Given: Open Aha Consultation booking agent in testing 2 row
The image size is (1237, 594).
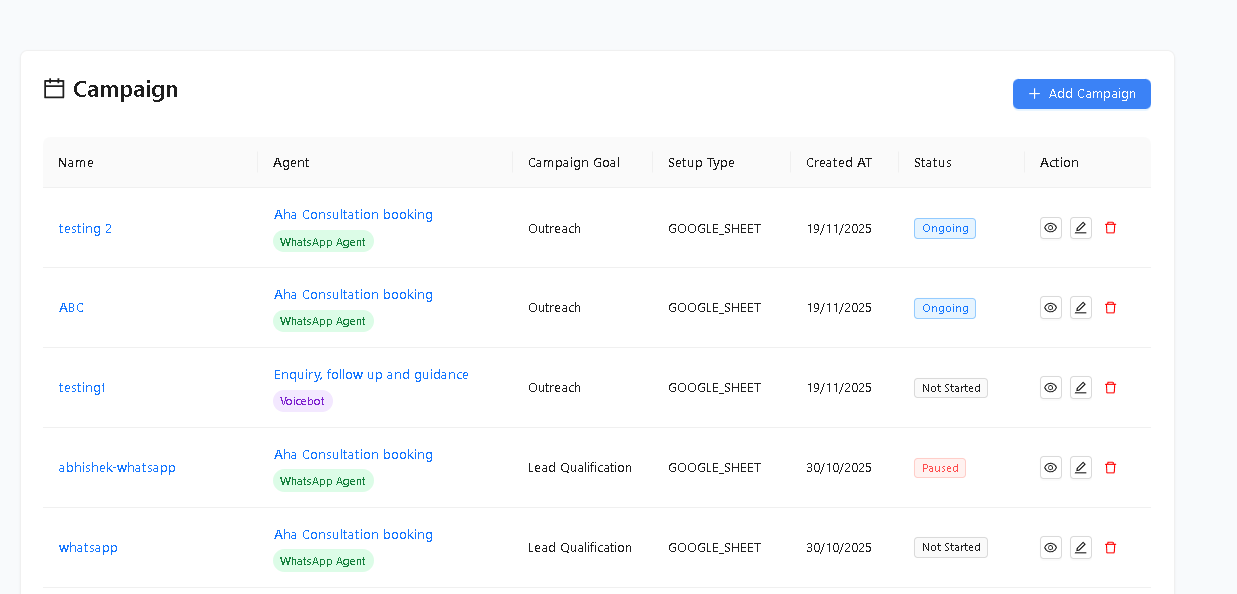Looking at the screenshot, I should (x=353, y=215).
